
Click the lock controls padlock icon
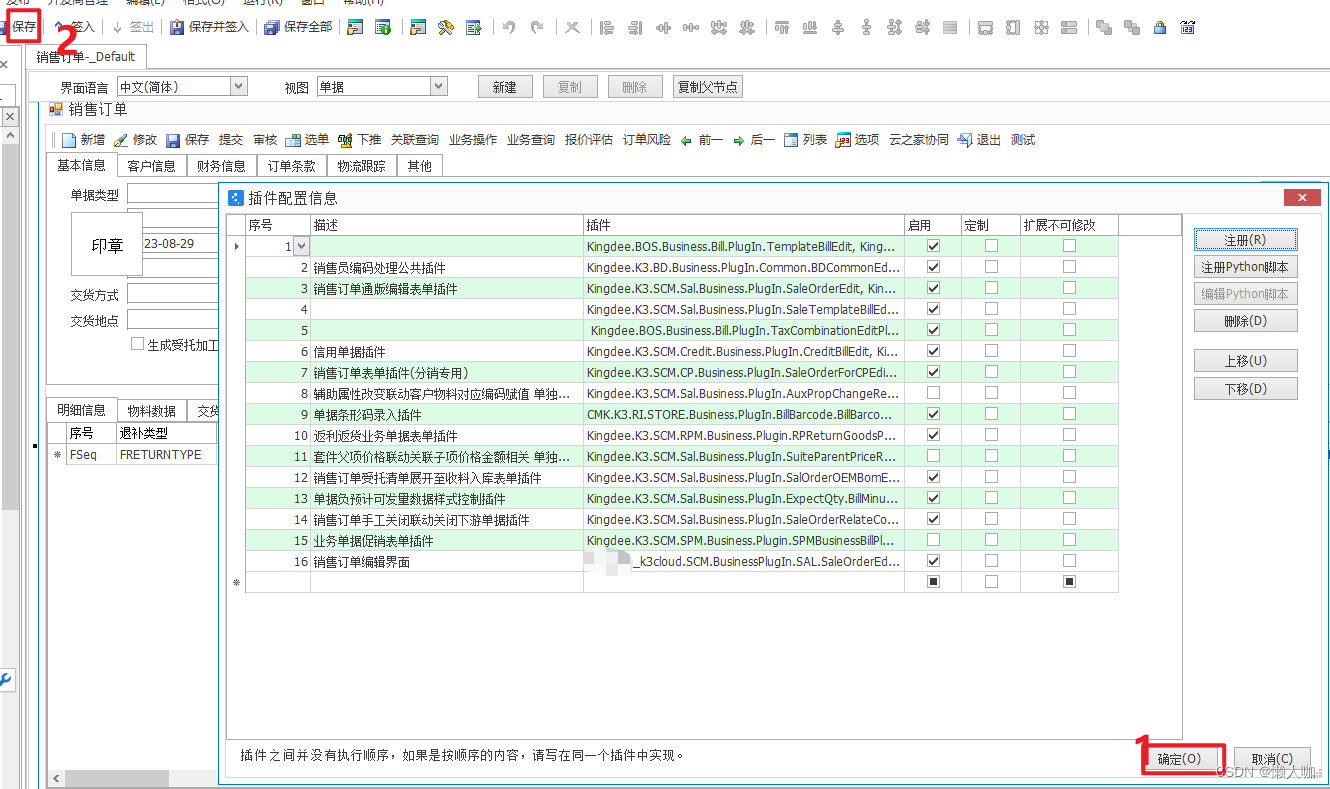1160,27
